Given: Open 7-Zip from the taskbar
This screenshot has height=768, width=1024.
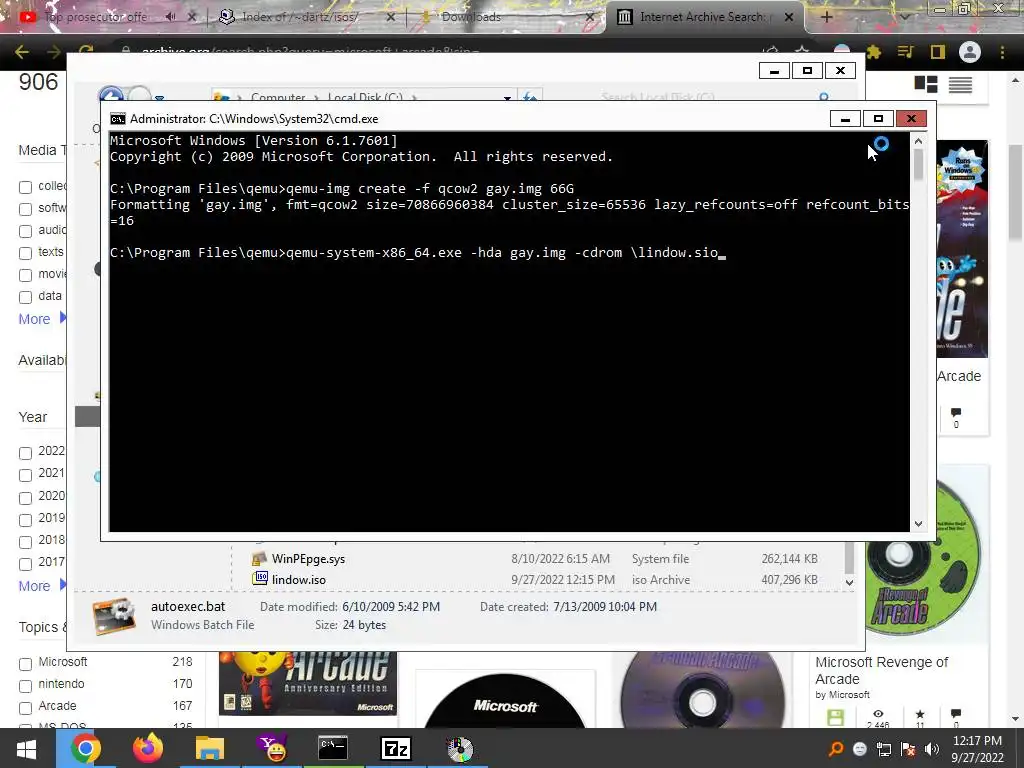Looking at the screenshot, I should [396, 748].
